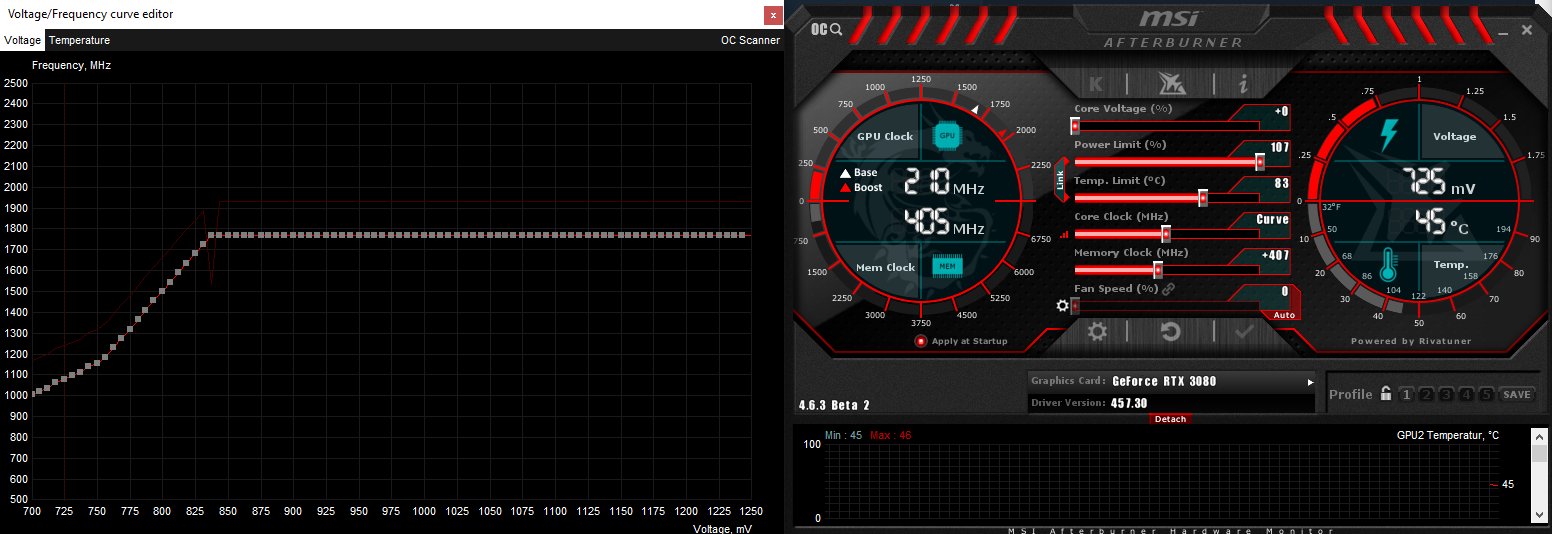The height and width of the screenshot is (534, 1552).
Task: Expand the Graphics Card selector arrow
Action: tap(1310, 382)
